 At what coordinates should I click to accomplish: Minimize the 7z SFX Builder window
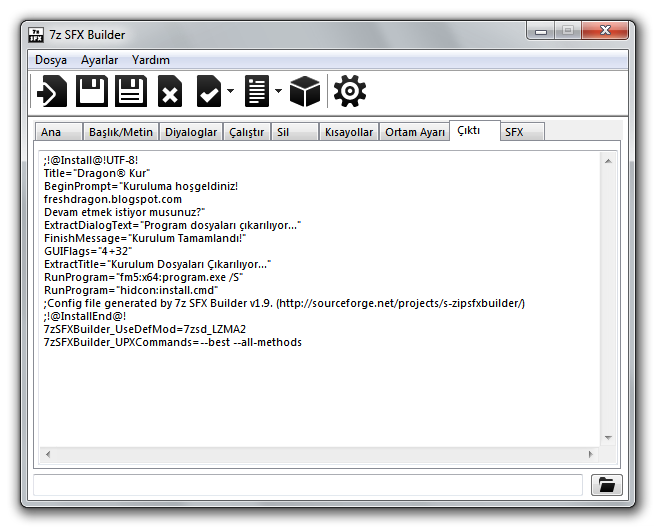[x=541, y=31]
